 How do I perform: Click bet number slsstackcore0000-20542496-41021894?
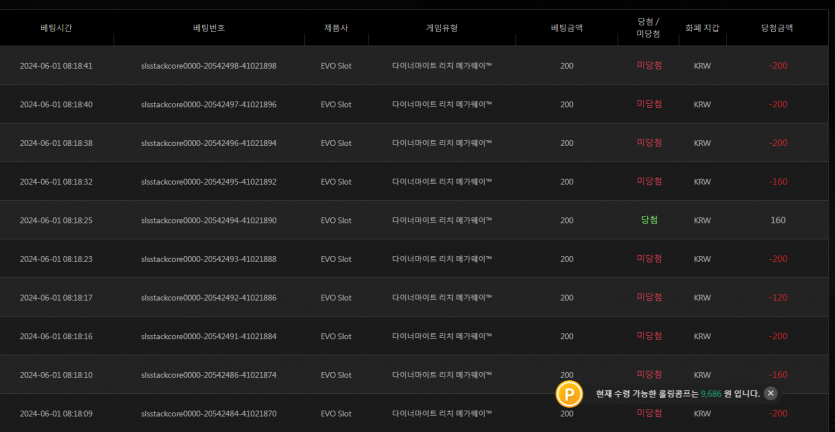(209, 143)
